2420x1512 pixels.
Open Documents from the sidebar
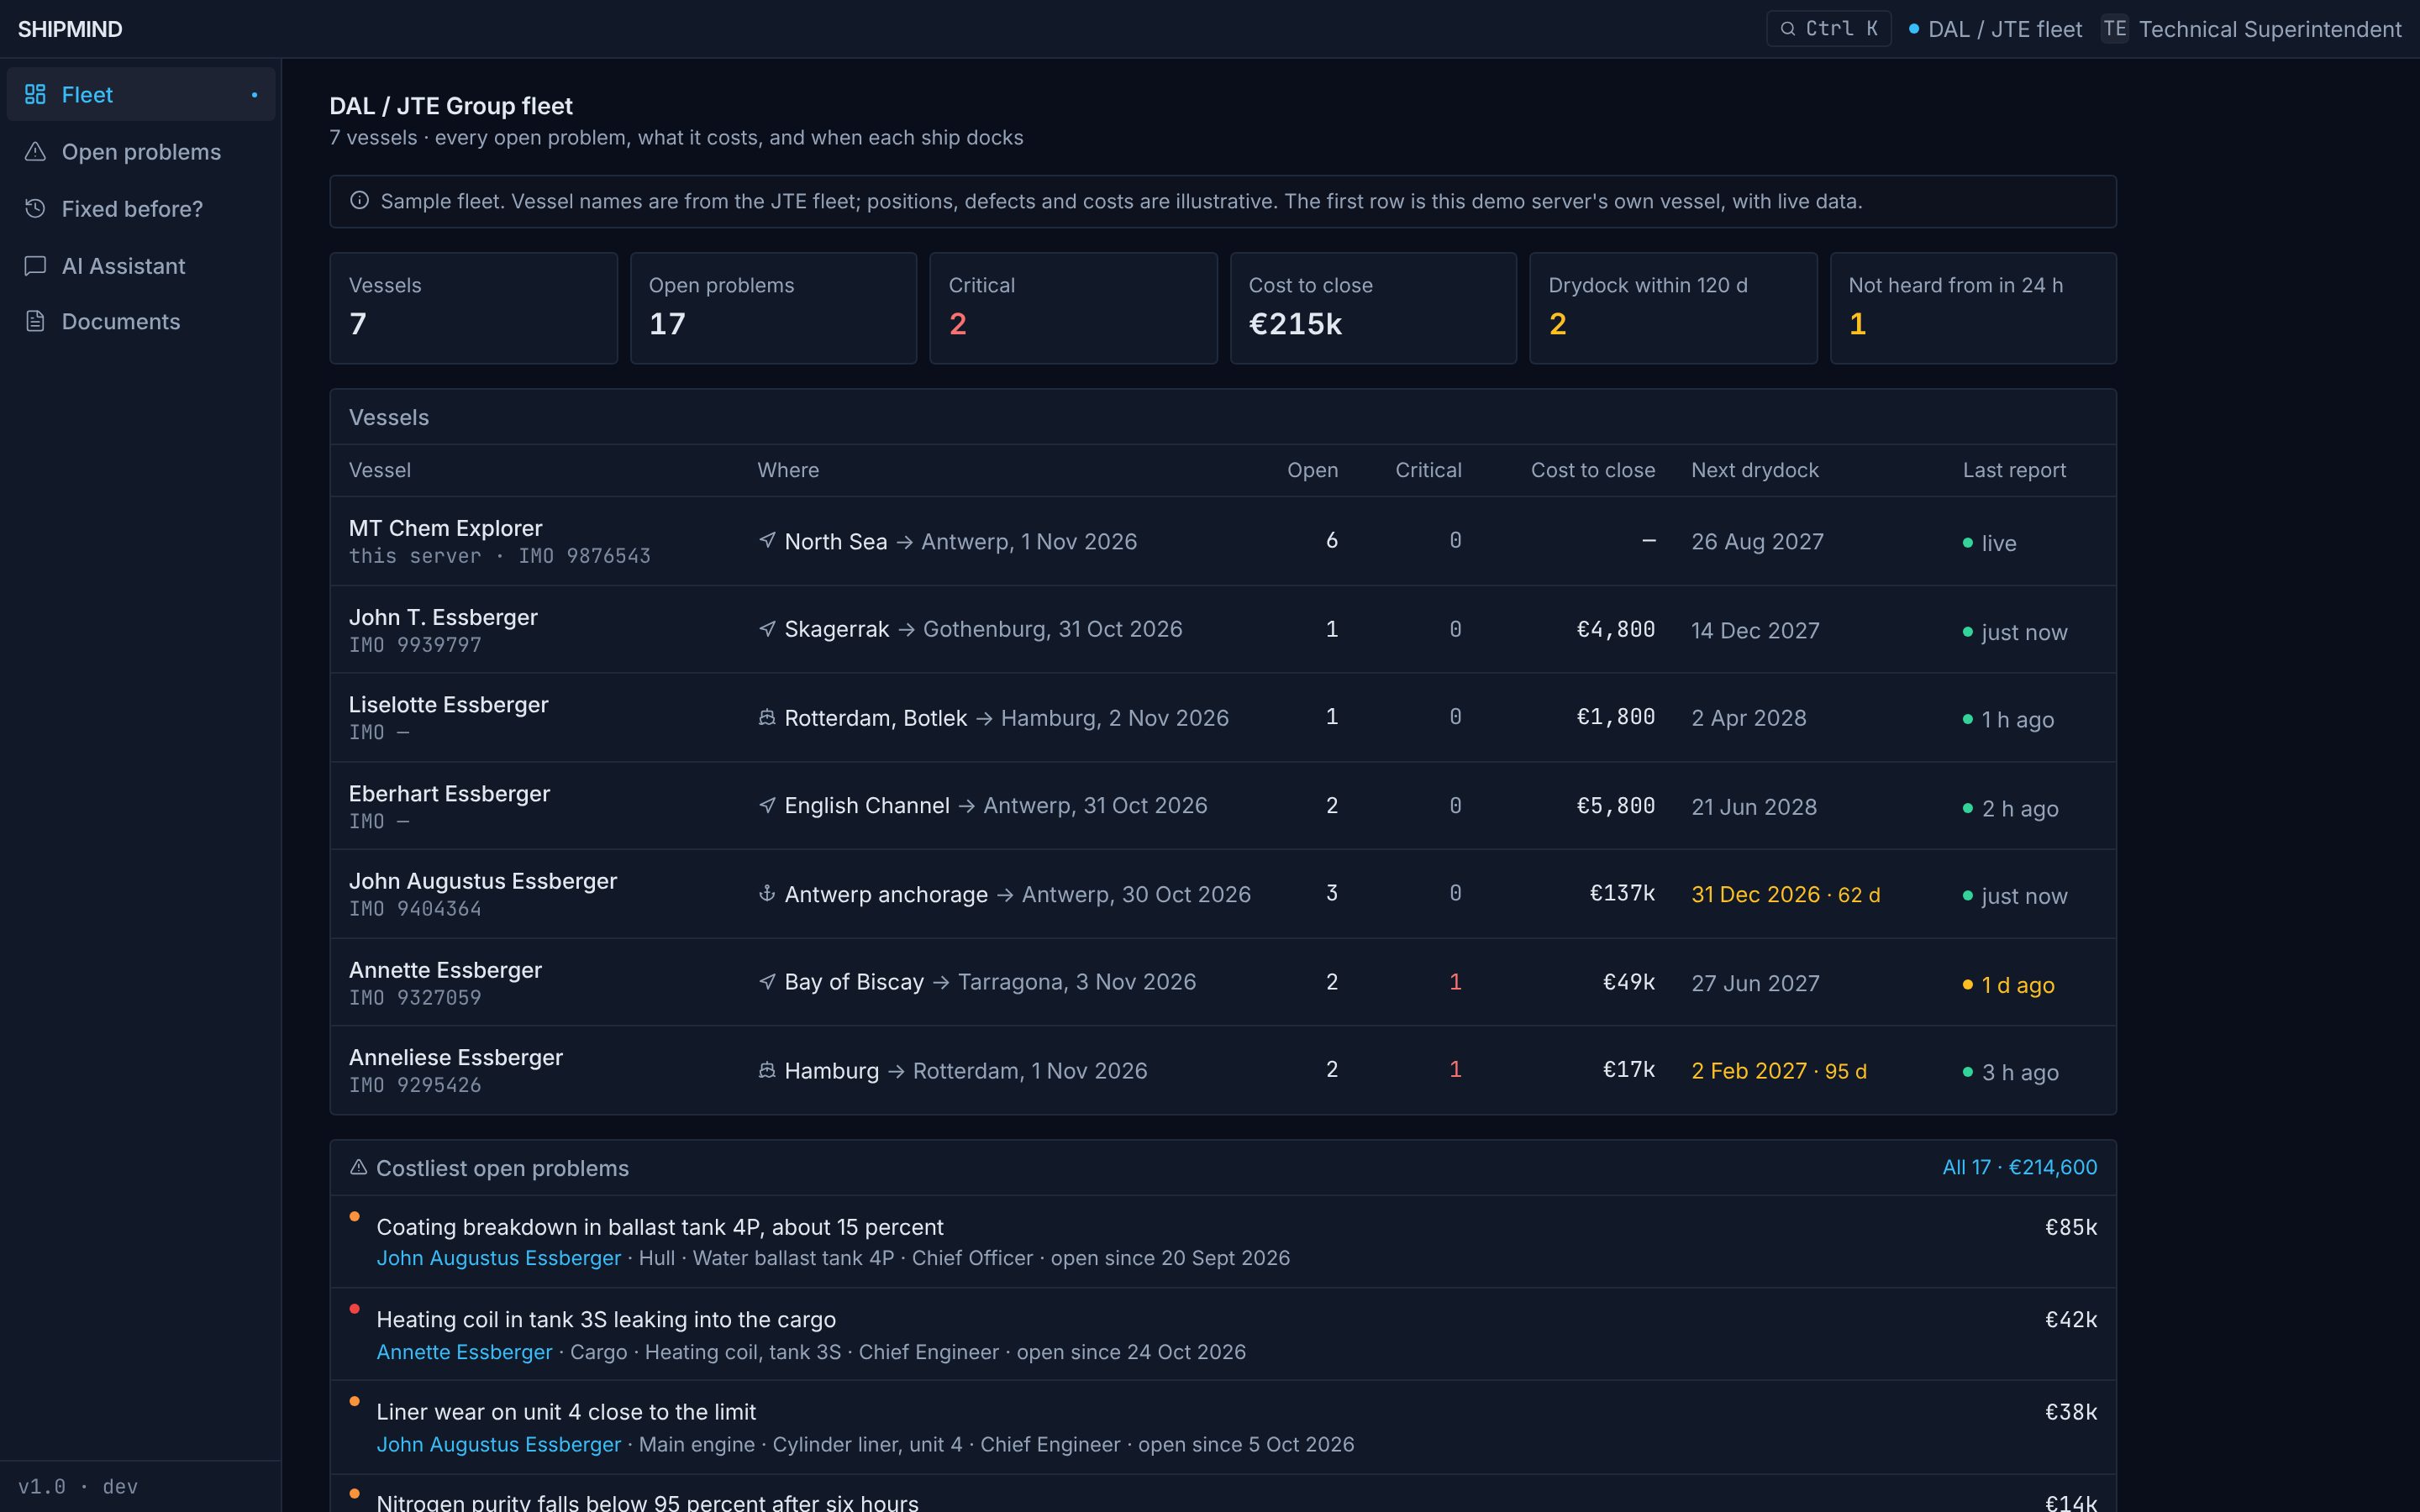(141, 321)
